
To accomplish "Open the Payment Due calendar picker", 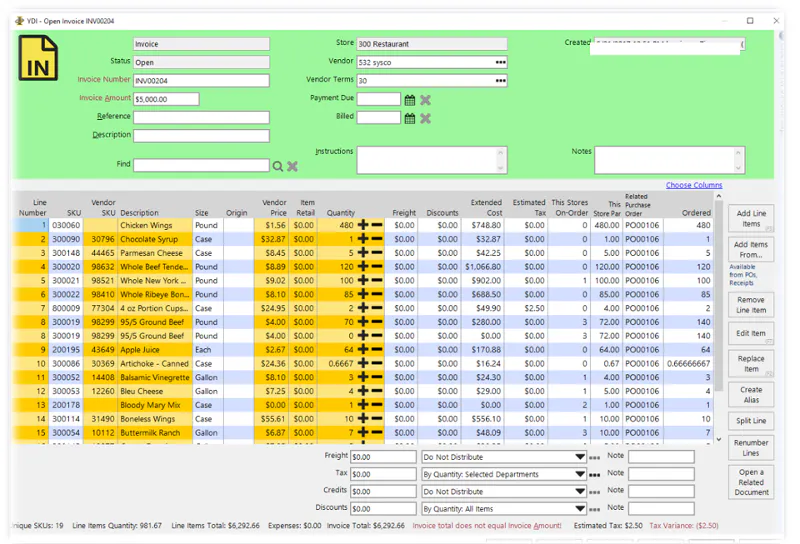I will [x=409, y=100].
